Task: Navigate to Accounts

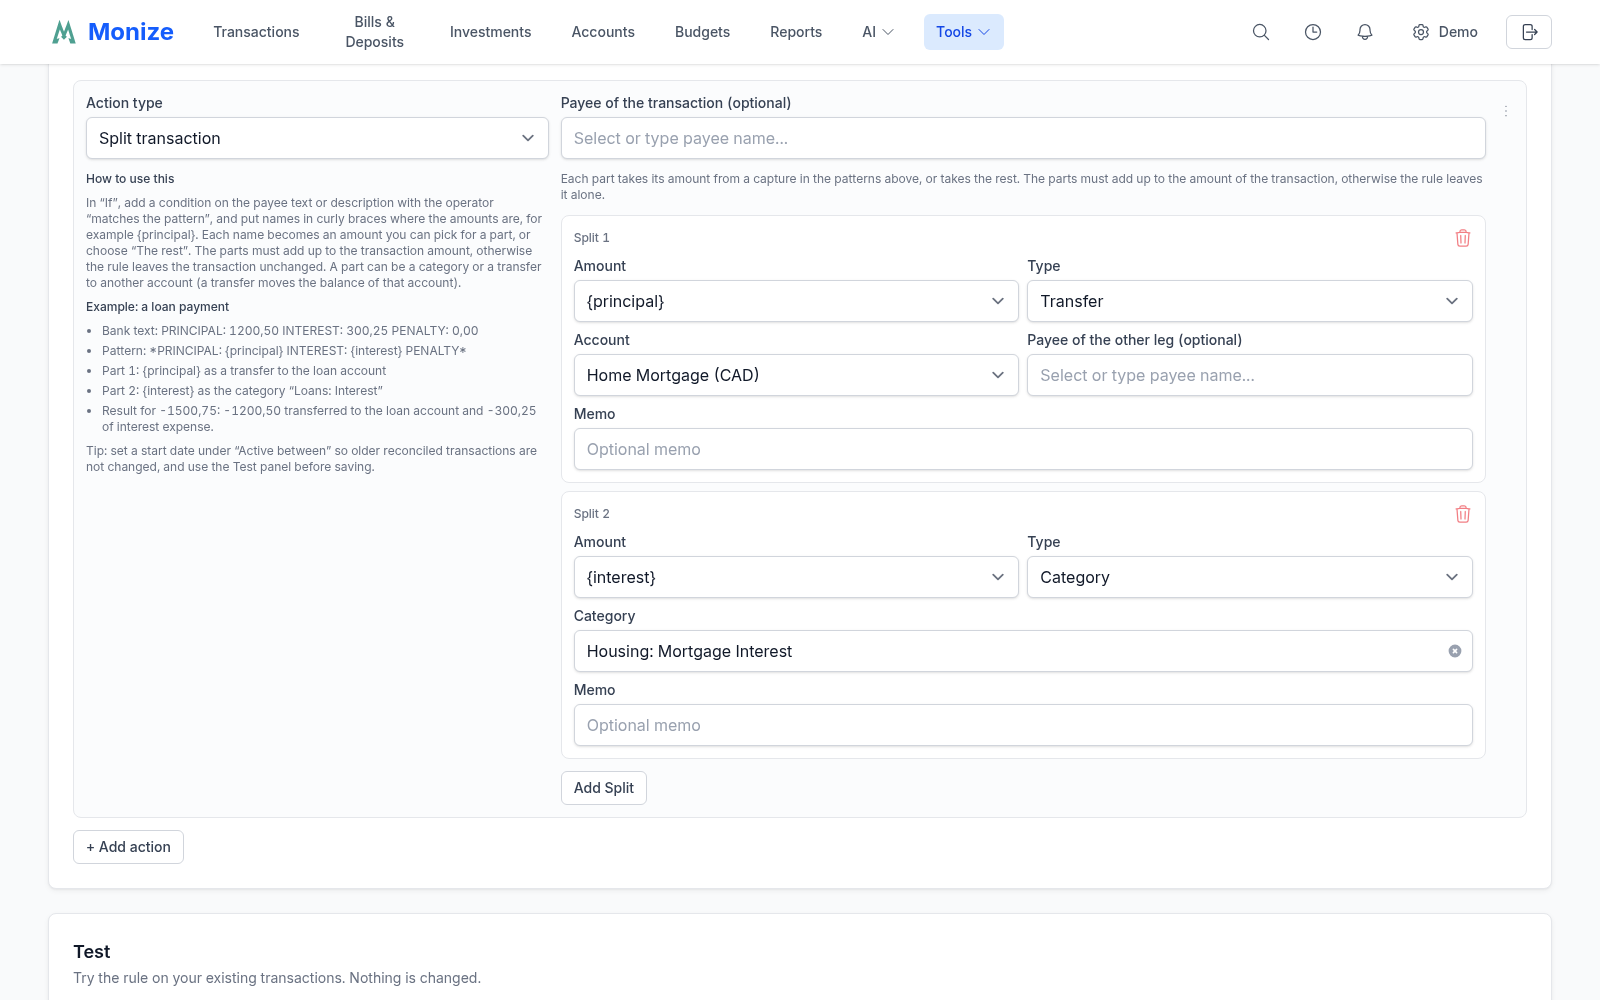Action: pos(603,32)
